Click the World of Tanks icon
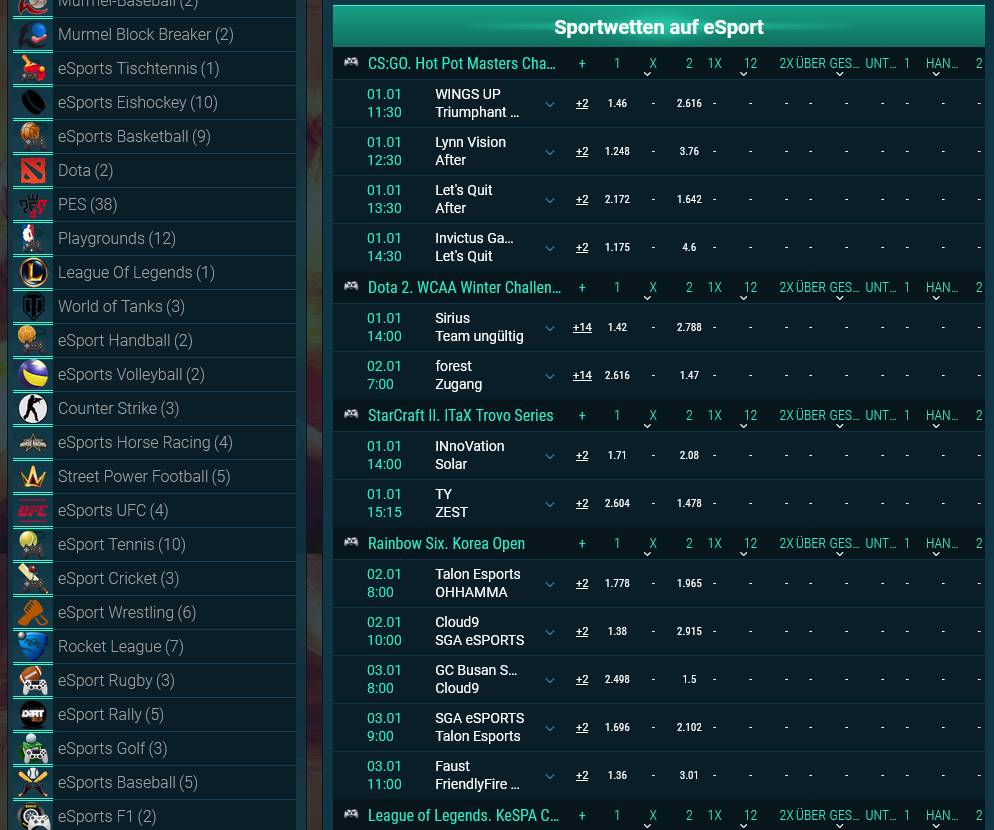This screenshot has height=830, width=994. coord(33,306)
